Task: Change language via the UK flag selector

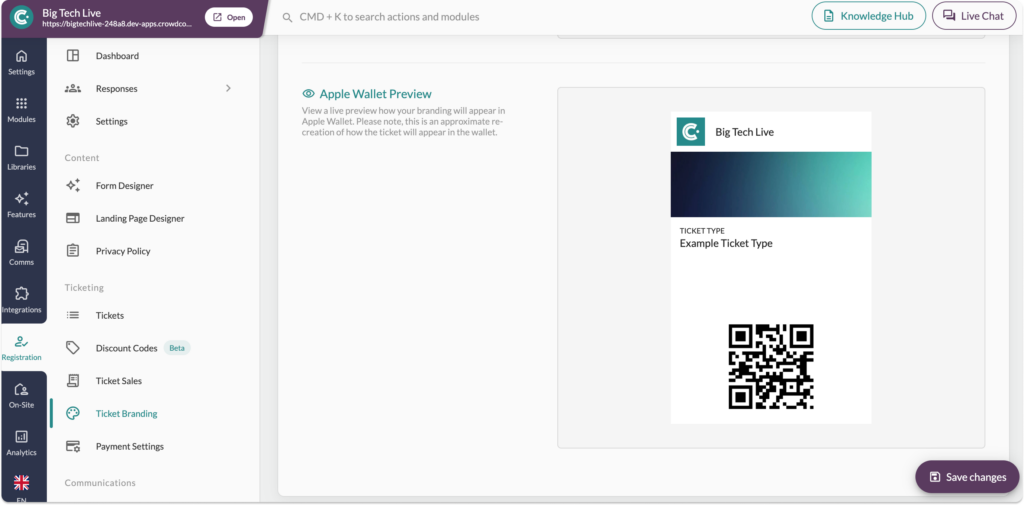Action: (21, 483)
